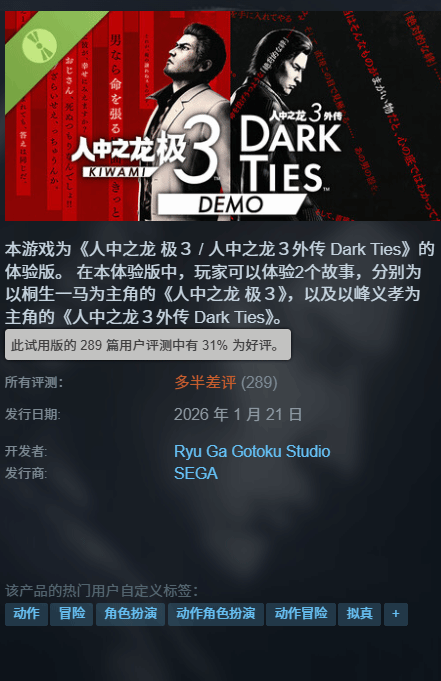Click the white DEMO banner on header image
Image resolution: width=441 pixels, height=681 pixels.
[x=231, y=204]
